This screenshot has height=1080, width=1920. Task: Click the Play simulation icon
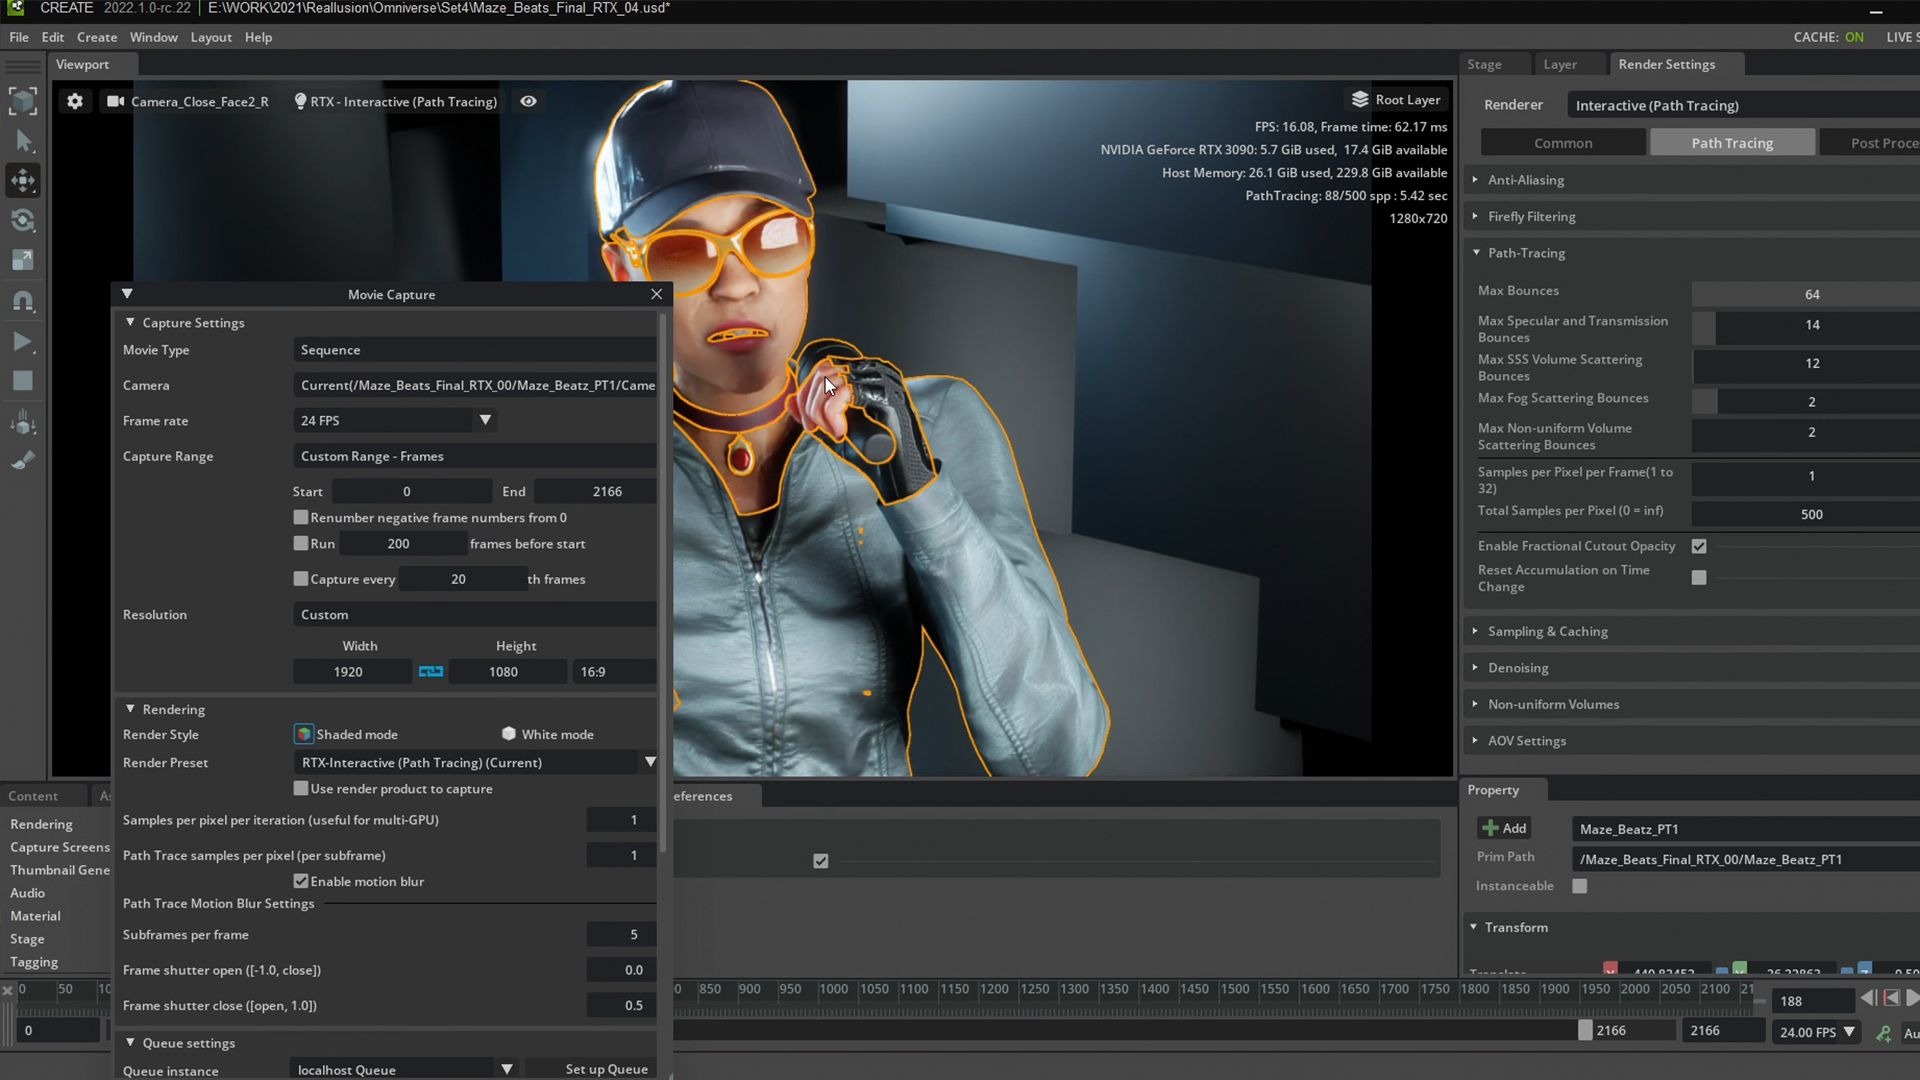pos(23,342)
